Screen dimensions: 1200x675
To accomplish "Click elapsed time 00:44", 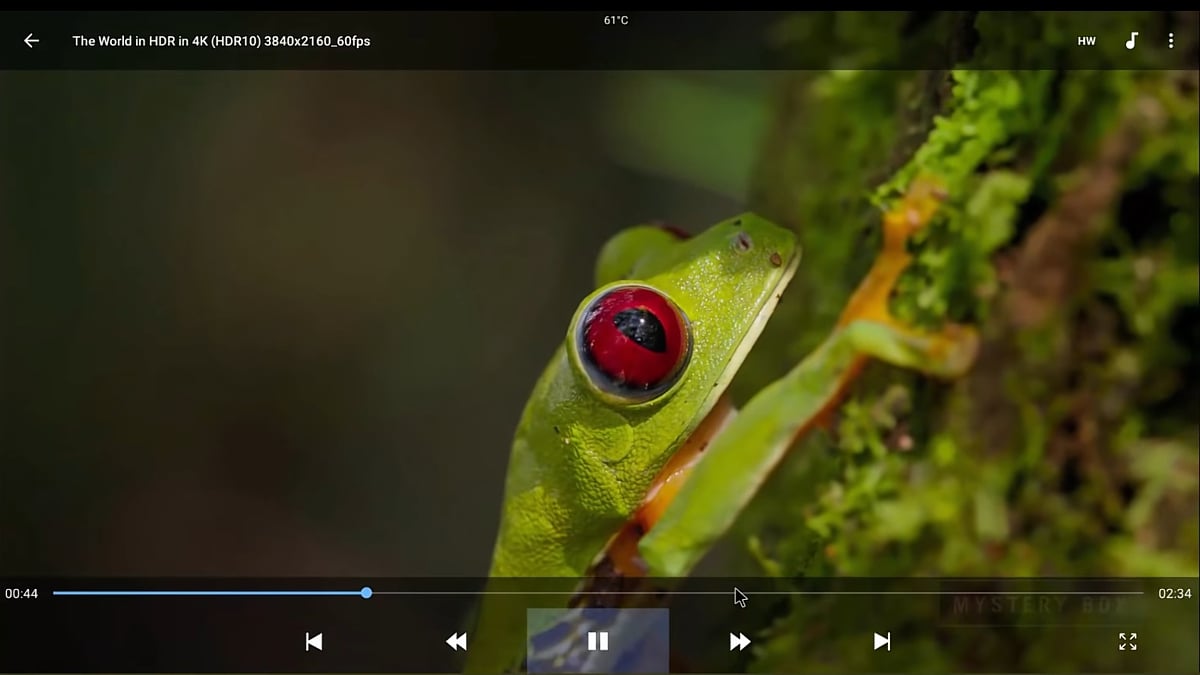I will 21,594.
